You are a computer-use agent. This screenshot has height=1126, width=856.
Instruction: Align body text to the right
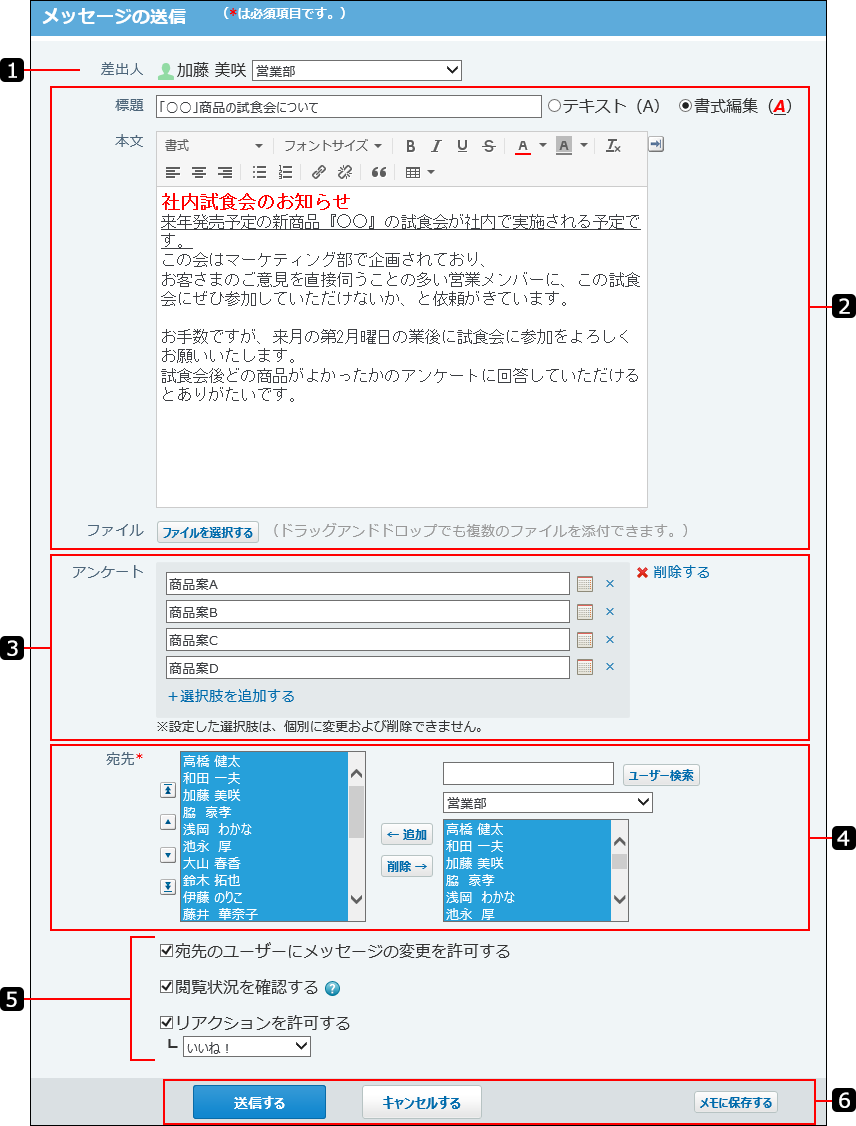225,172
